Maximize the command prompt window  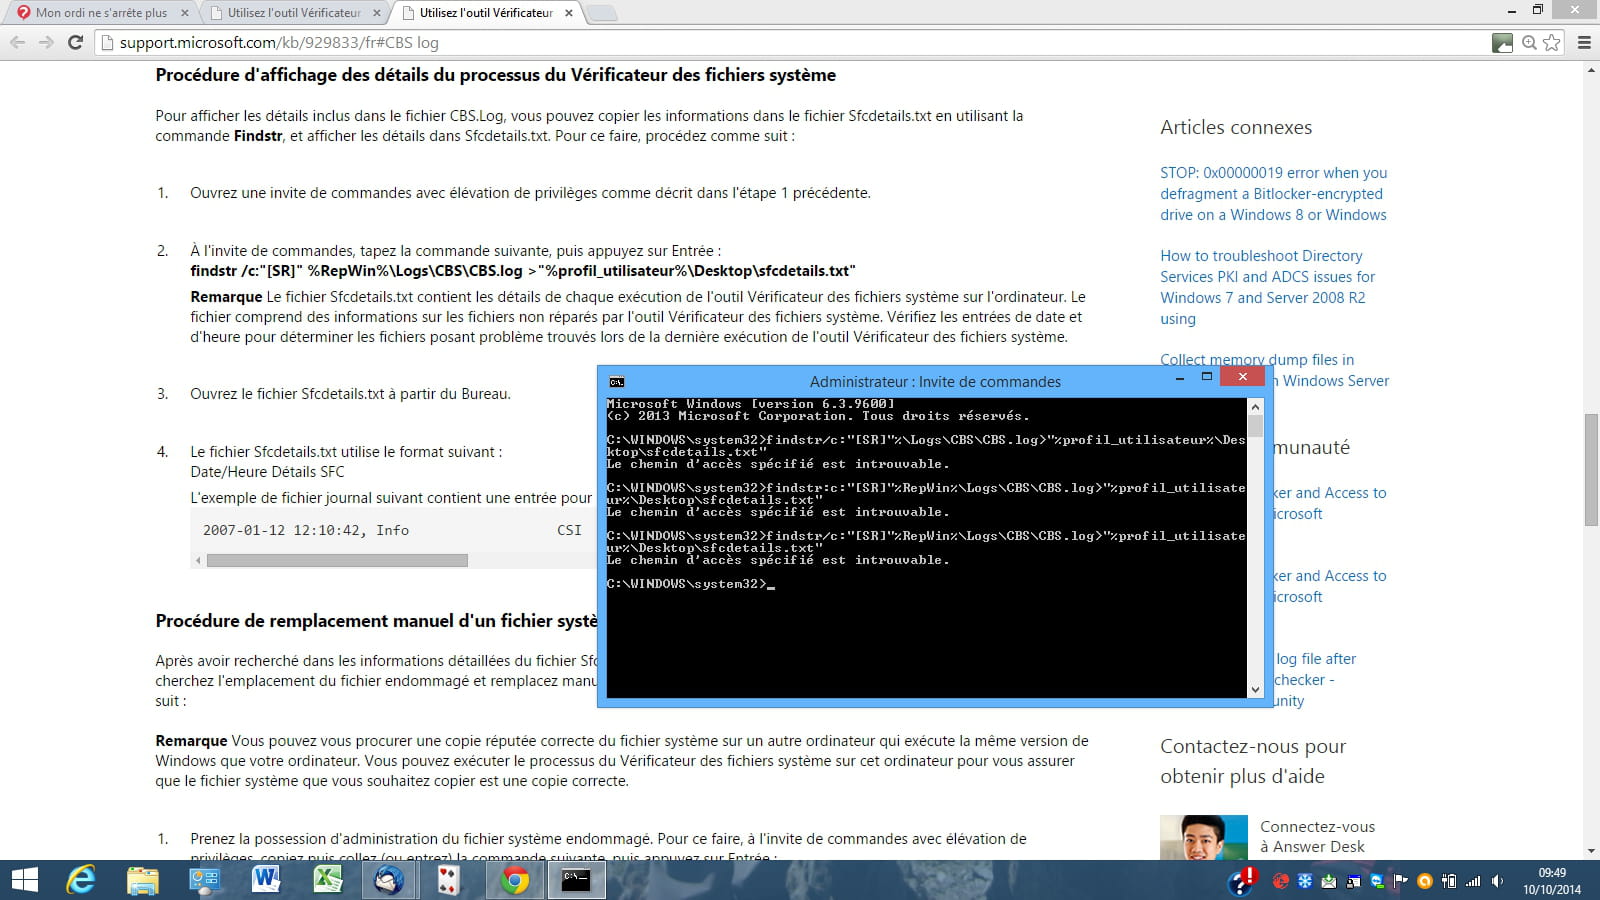[1207, 377]
